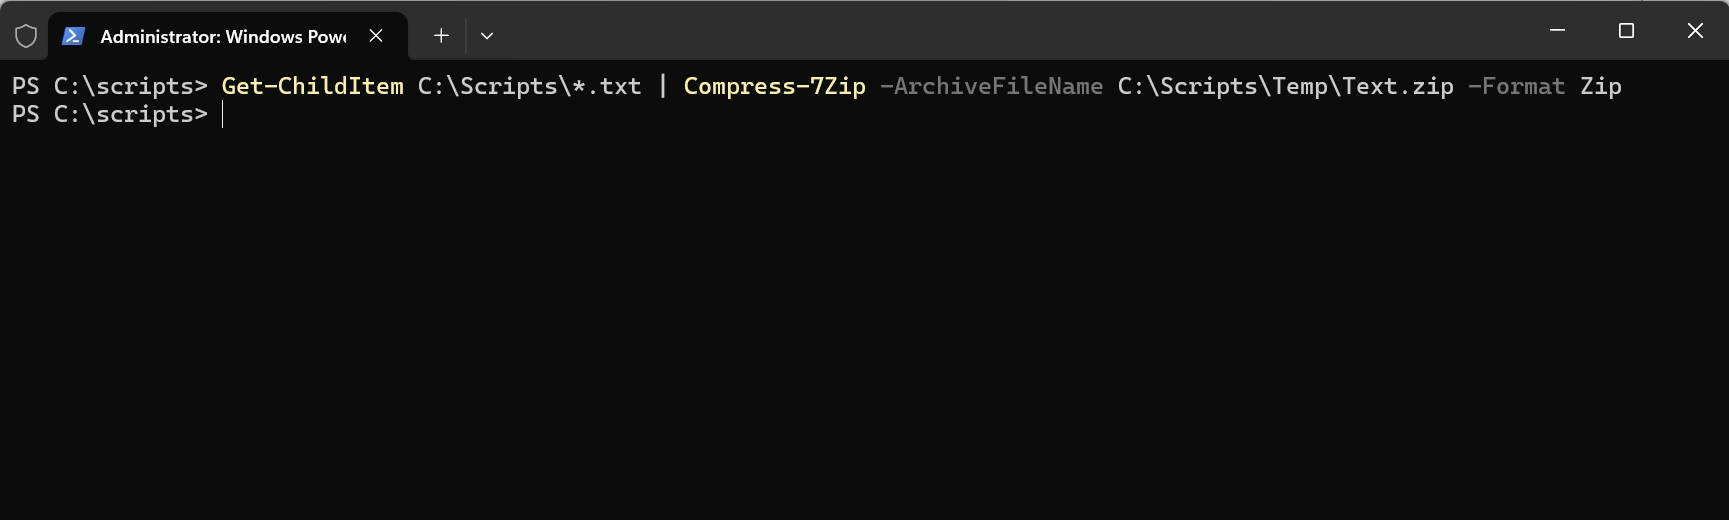Maximize the terminal window
The width and height of the screenshot is (1729, 520).
click(1626, 30)
